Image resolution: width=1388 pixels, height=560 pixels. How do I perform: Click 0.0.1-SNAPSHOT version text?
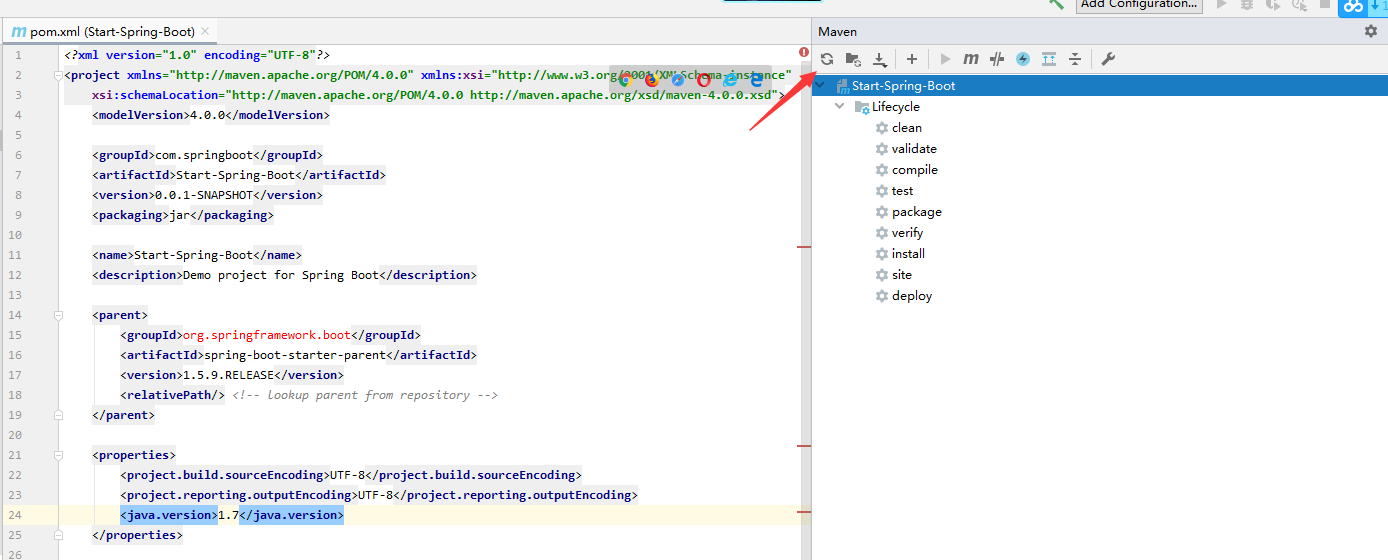tap(206, 195)
